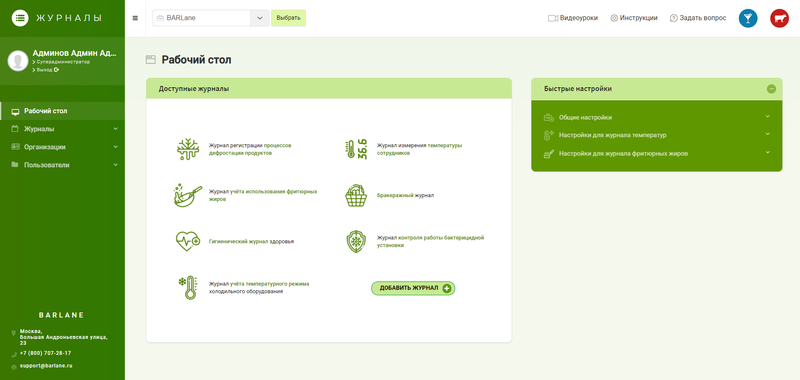The height and width of the screenshot is (380, 800).
Task: Click the support@barlane.ru email address
Action: 46,366
